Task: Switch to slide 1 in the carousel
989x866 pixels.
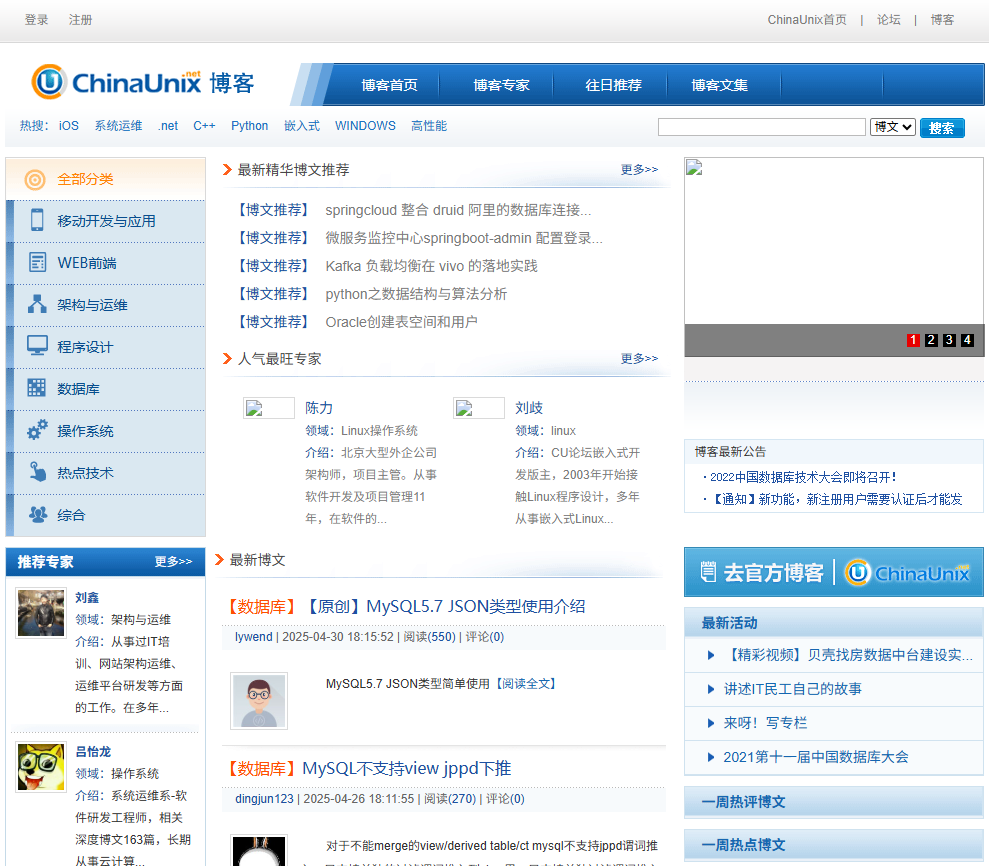Action: coord(913,340)
